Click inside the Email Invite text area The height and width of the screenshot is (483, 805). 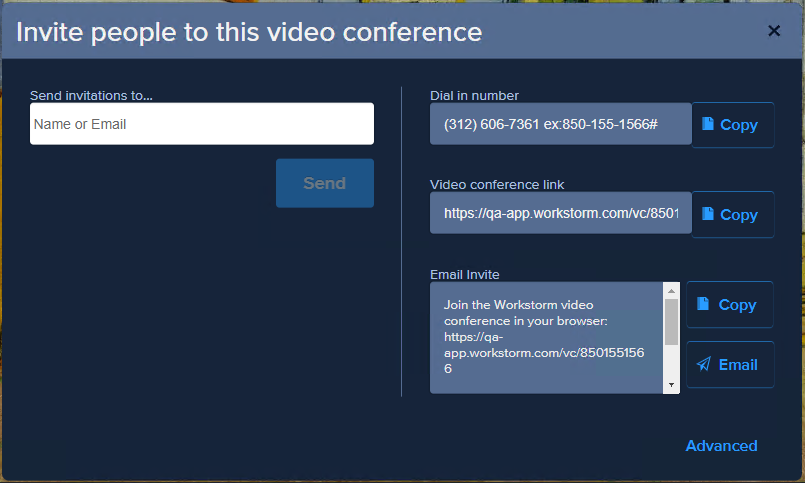[546, 338]
